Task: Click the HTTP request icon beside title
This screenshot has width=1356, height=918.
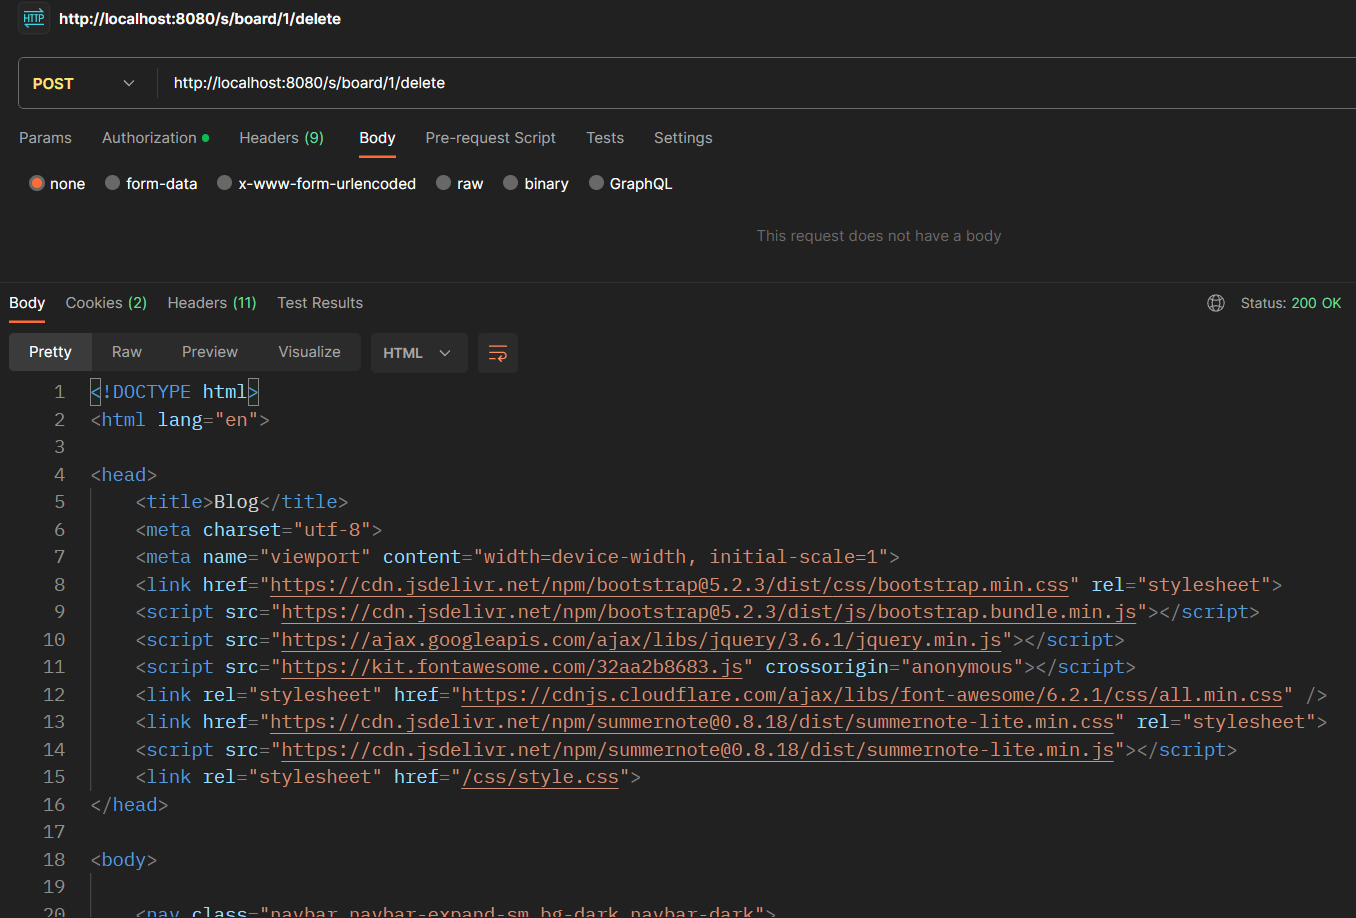Action: (34, 18)
